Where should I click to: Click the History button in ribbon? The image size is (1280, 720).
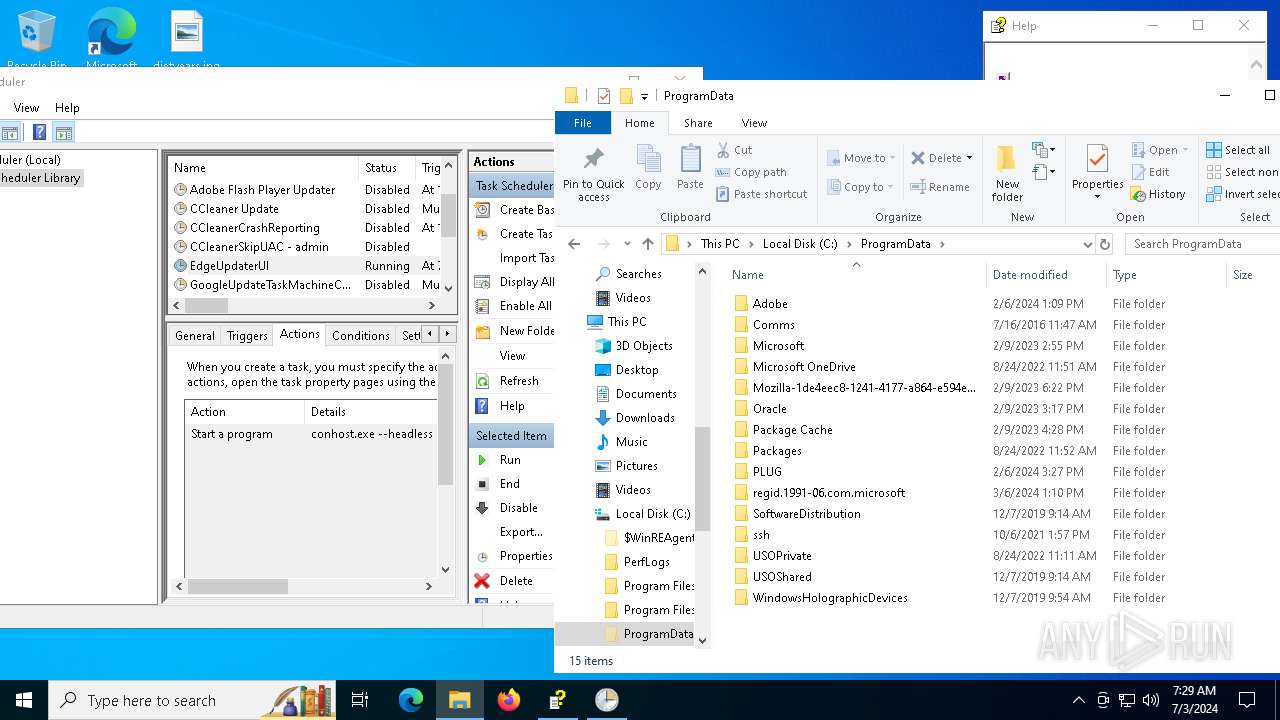click(x=1158, y=194)
